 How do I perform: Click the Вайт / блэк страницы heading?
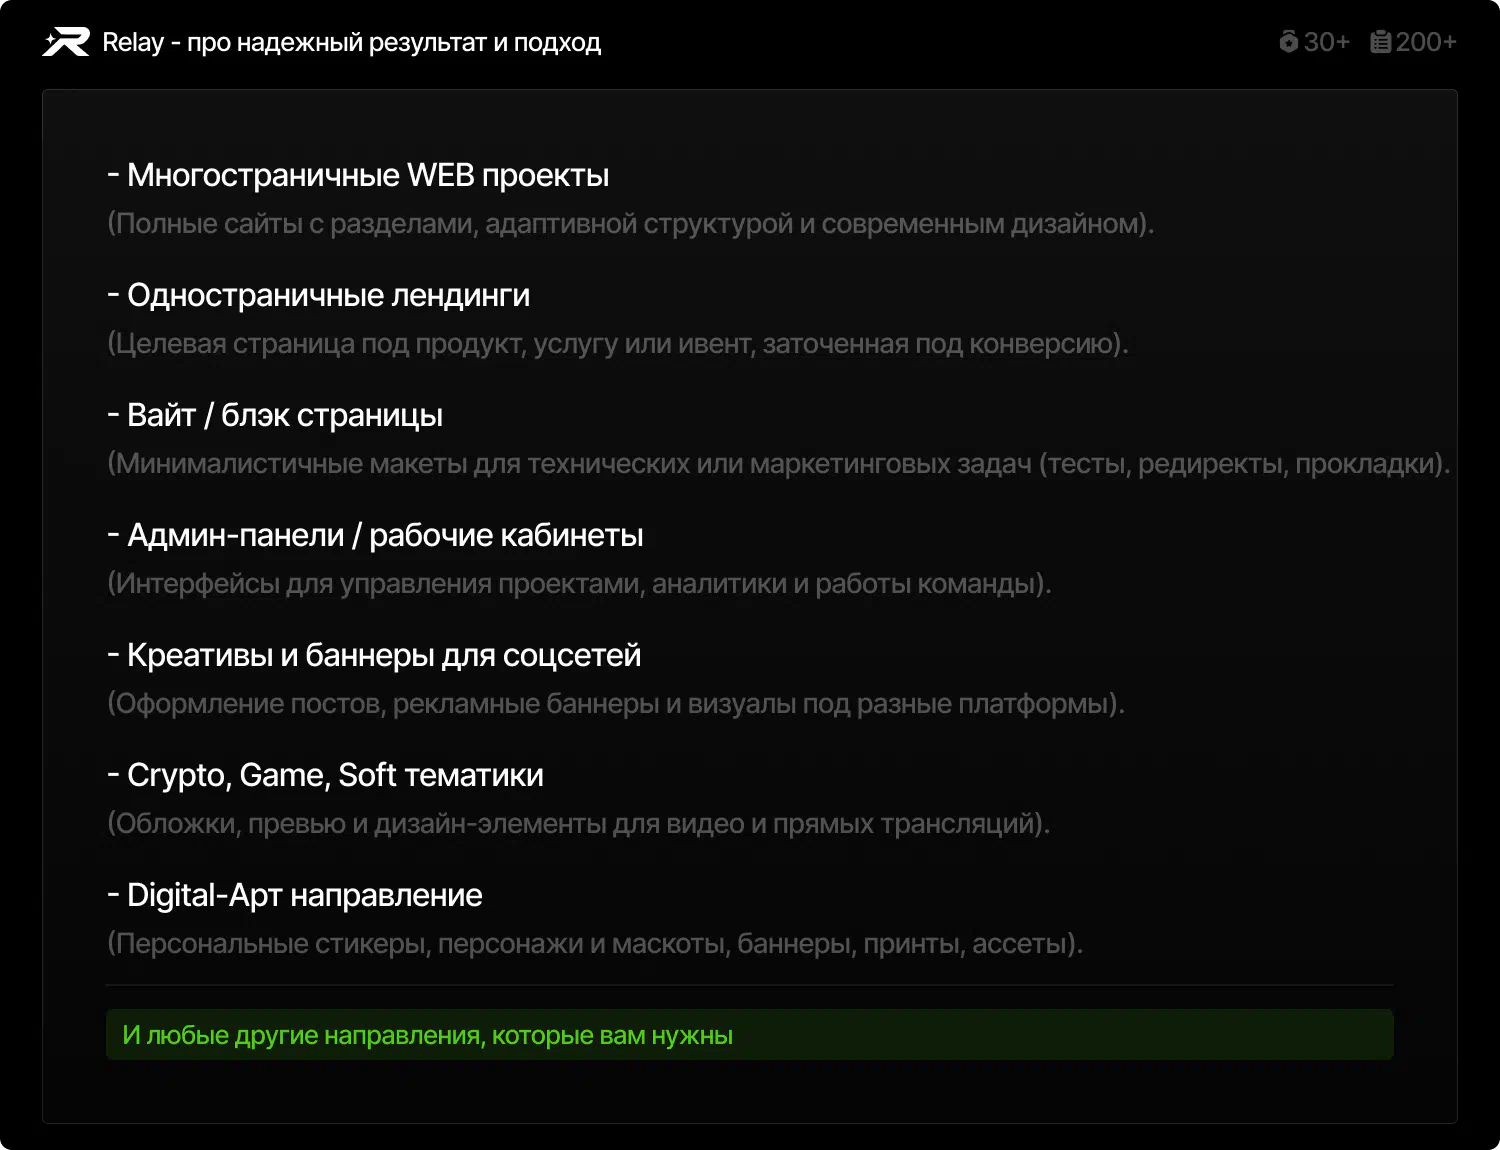275,415
